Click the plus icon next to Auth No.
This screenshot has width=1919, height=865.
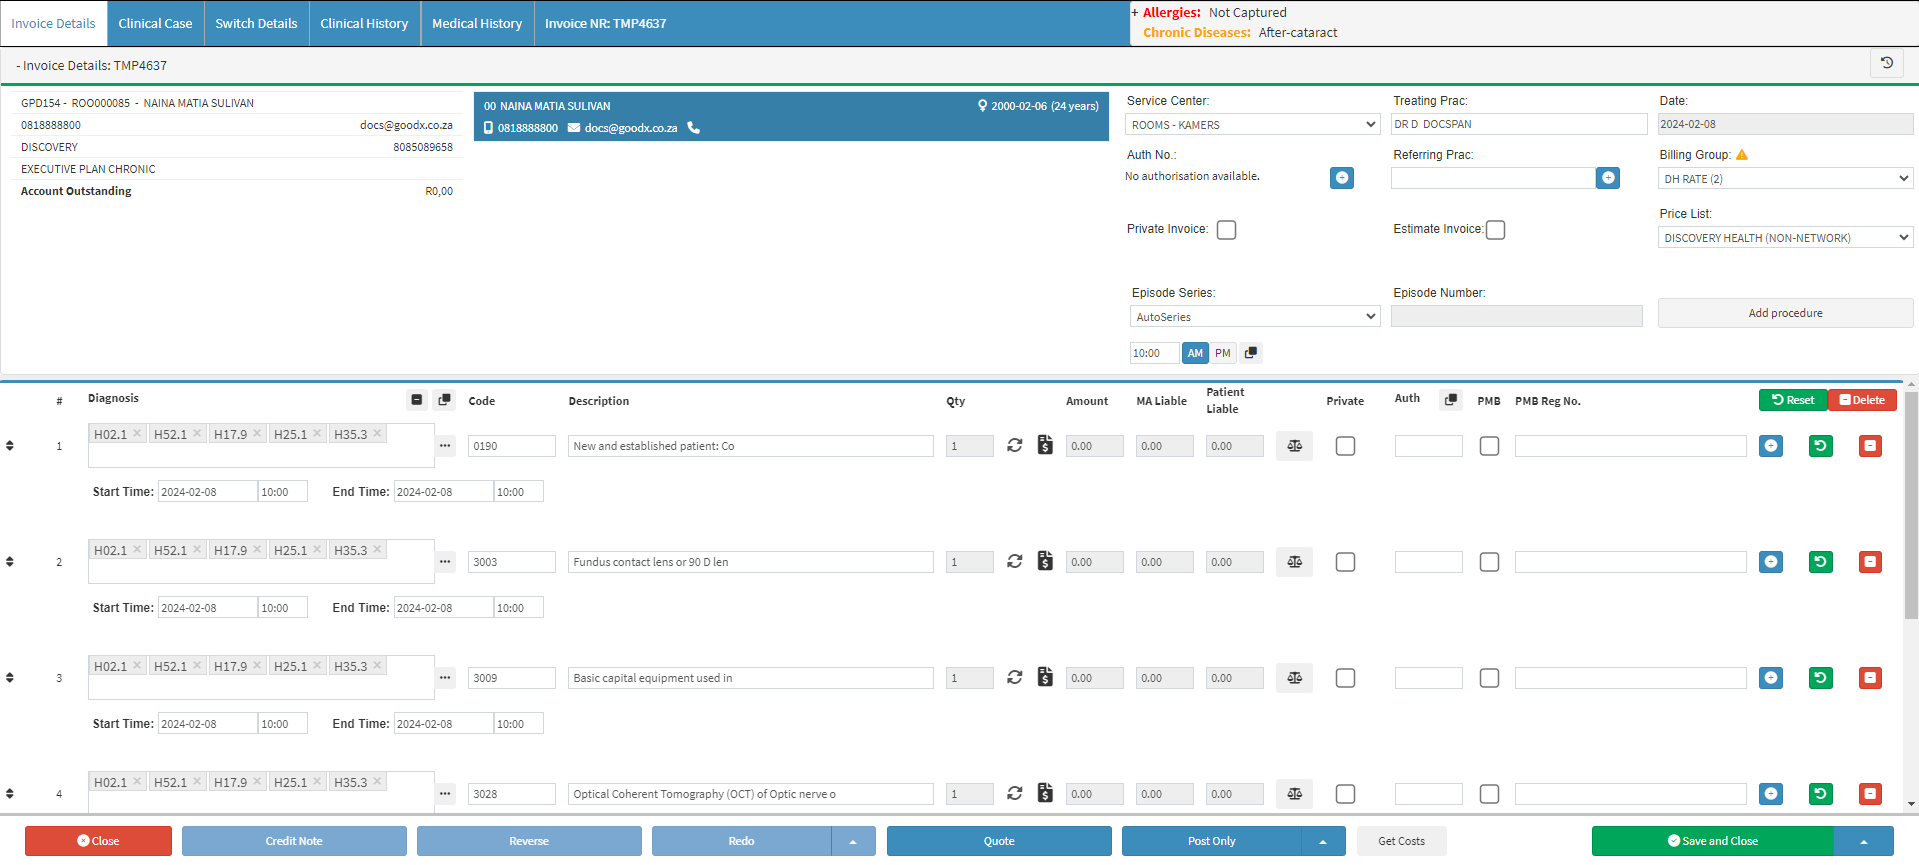point(1341,178)
